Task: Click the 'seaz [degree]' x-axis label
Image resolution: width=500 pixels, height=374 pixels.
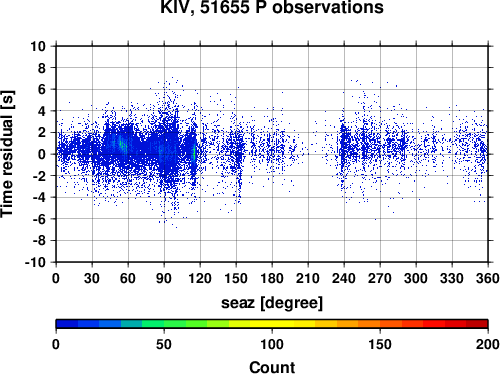Action: tap(272, 303)
